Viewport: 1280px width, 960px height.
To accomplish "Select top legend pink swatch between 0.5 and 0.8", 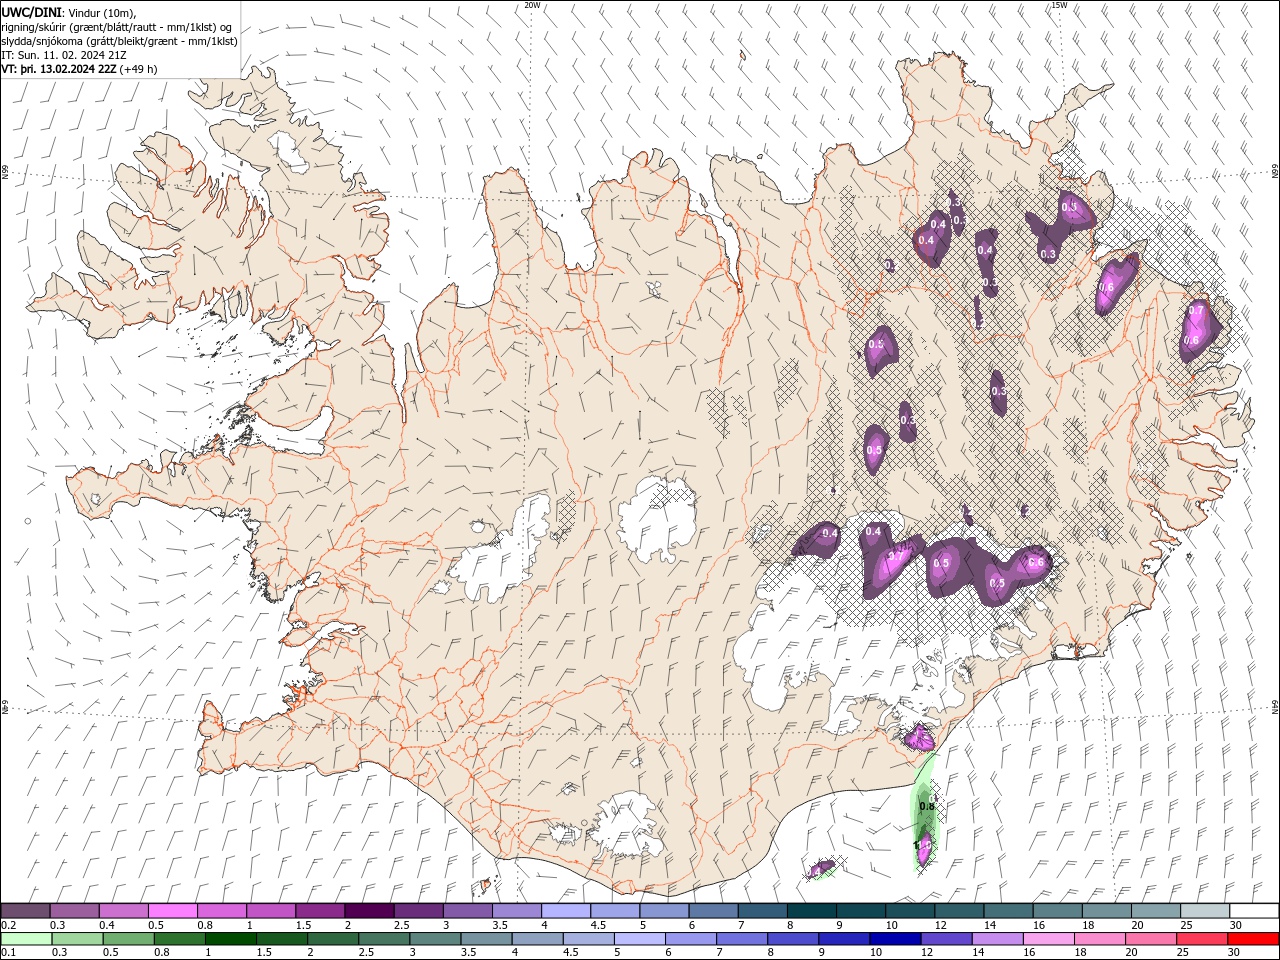I will [172, 911].
